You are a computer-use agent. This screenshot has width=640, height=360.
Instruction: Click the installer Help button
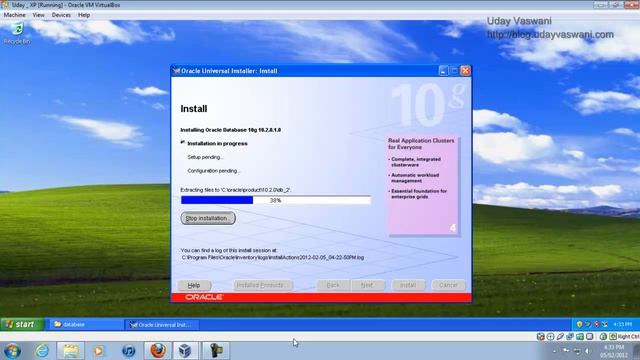pos(194,285)
